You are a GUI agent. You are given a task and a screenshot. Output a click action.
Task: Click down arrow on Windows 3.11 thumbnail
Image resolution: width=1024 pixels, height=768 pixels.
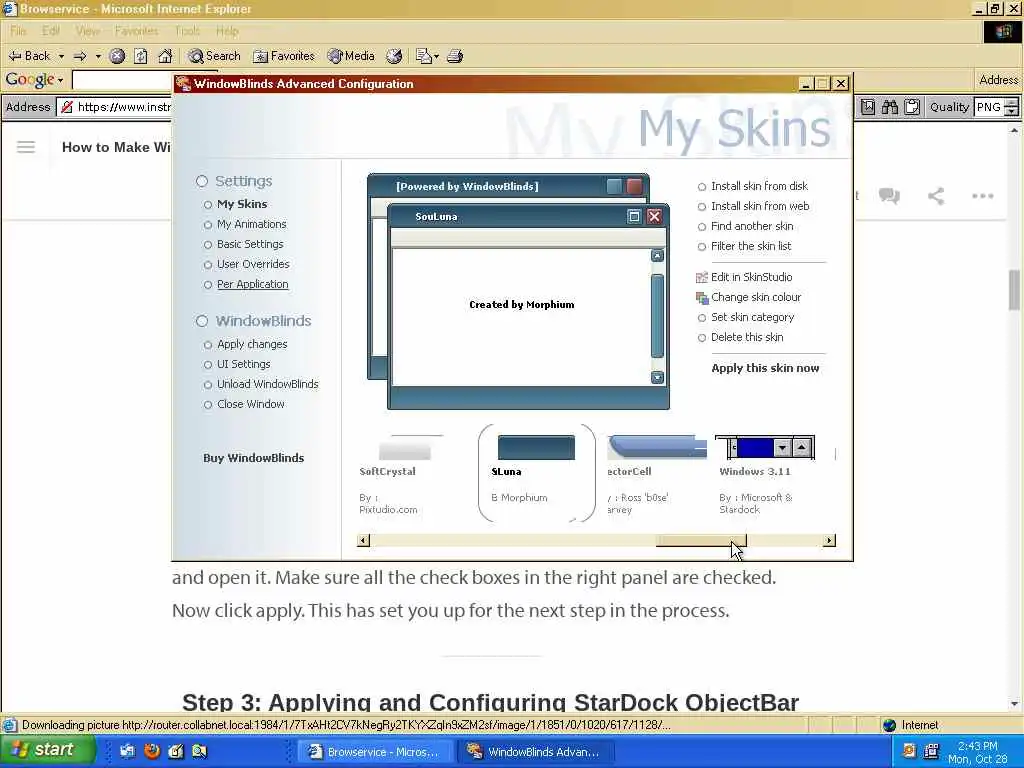tap(782, 448)
